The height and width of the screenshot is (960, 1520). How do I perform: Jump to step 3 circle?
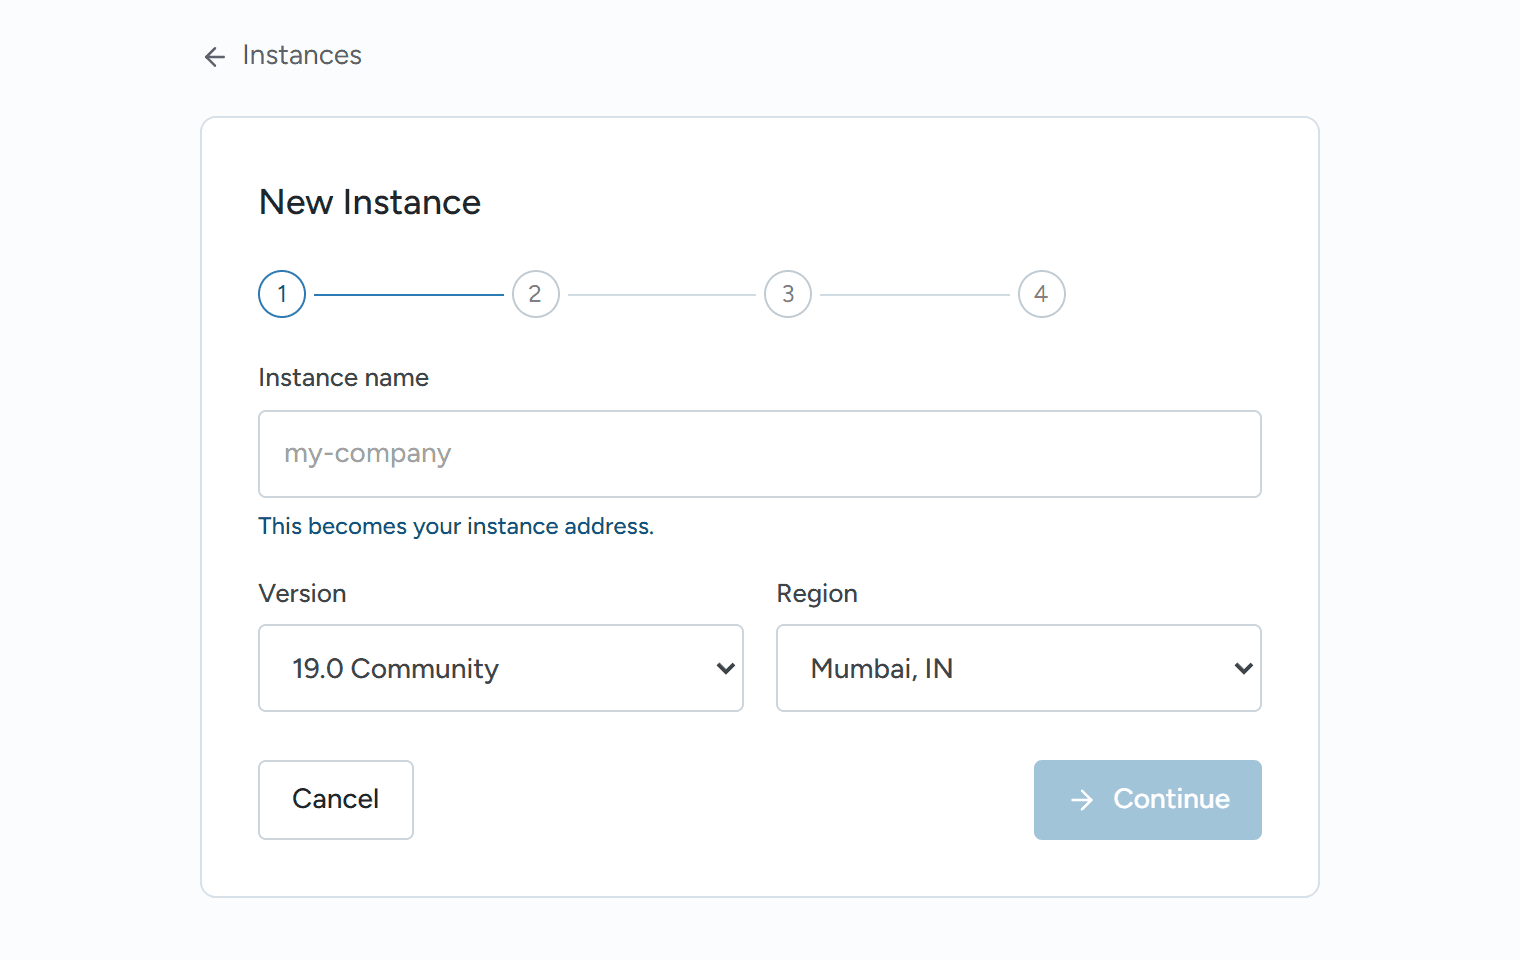[788, 294]
